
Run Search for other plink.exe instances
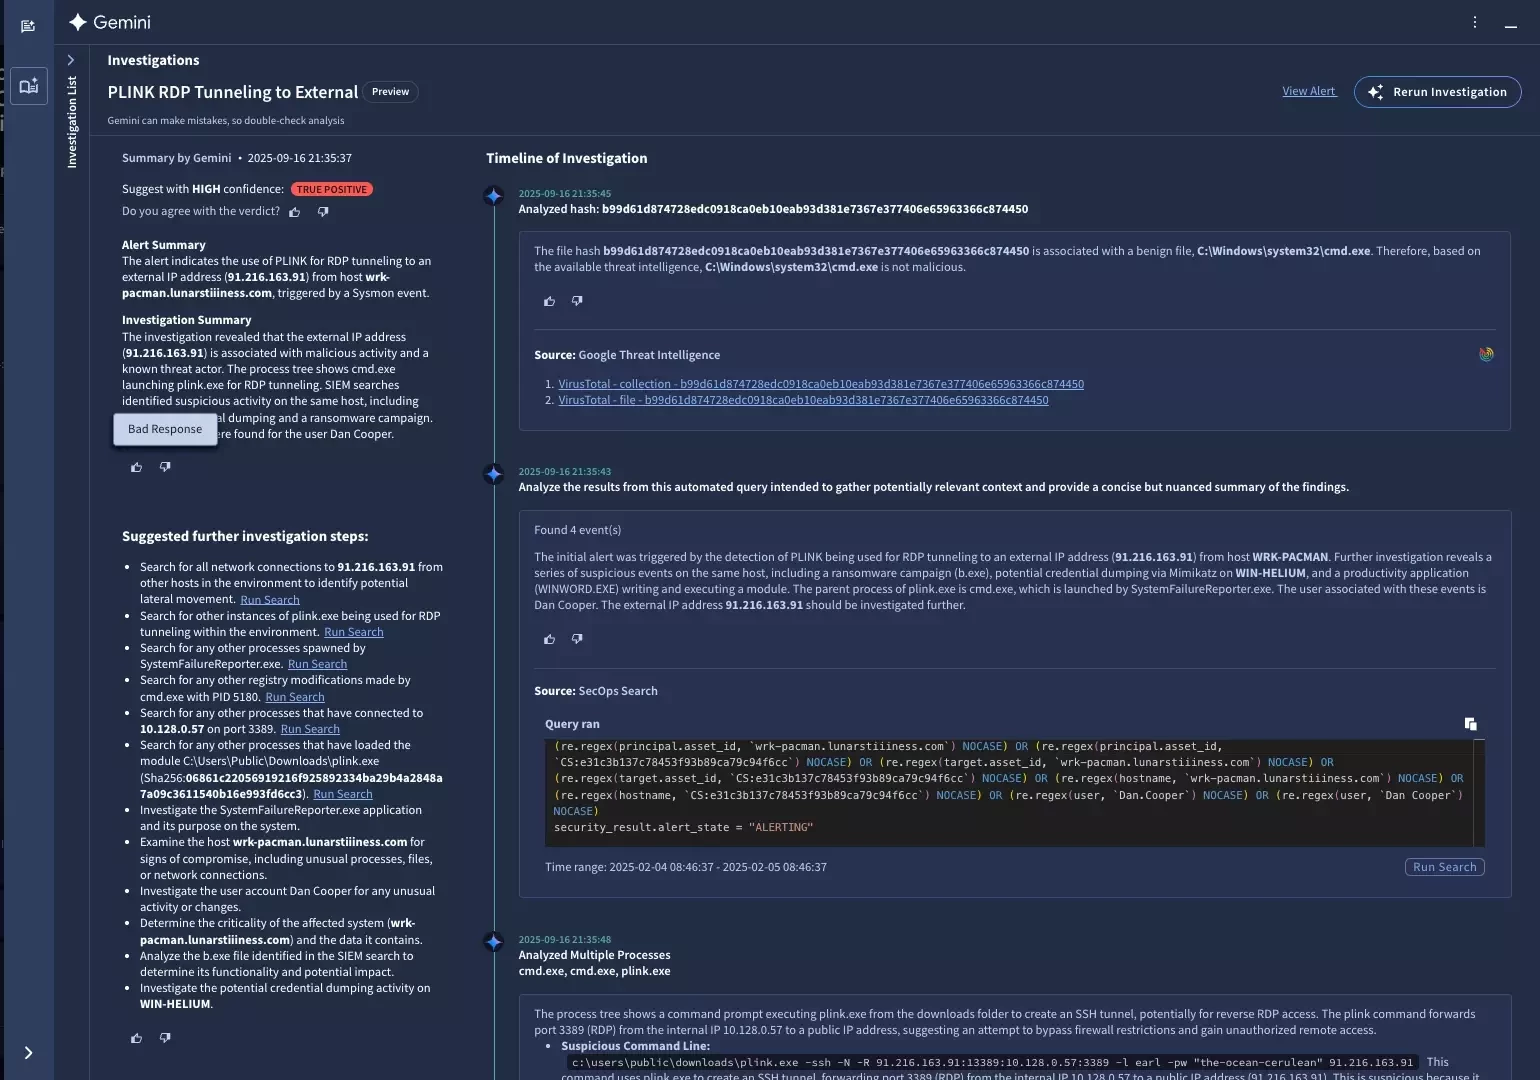point(354,632)
